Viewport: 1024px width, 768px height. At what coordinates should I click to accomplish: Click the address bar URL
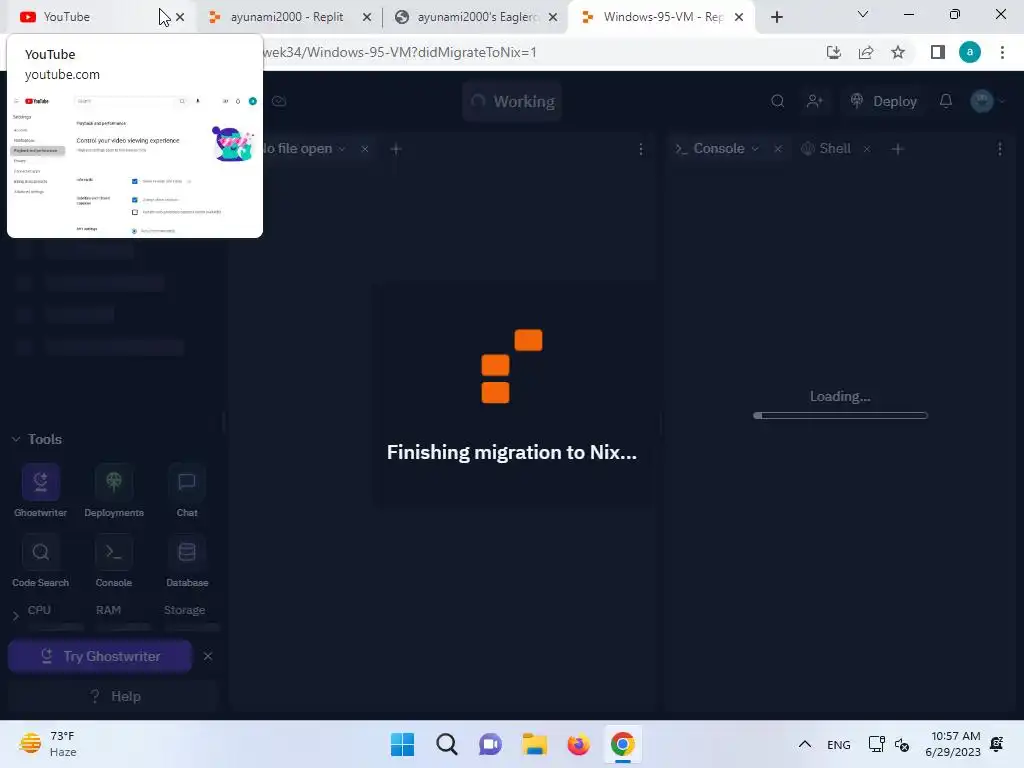(x=399, y=52)
